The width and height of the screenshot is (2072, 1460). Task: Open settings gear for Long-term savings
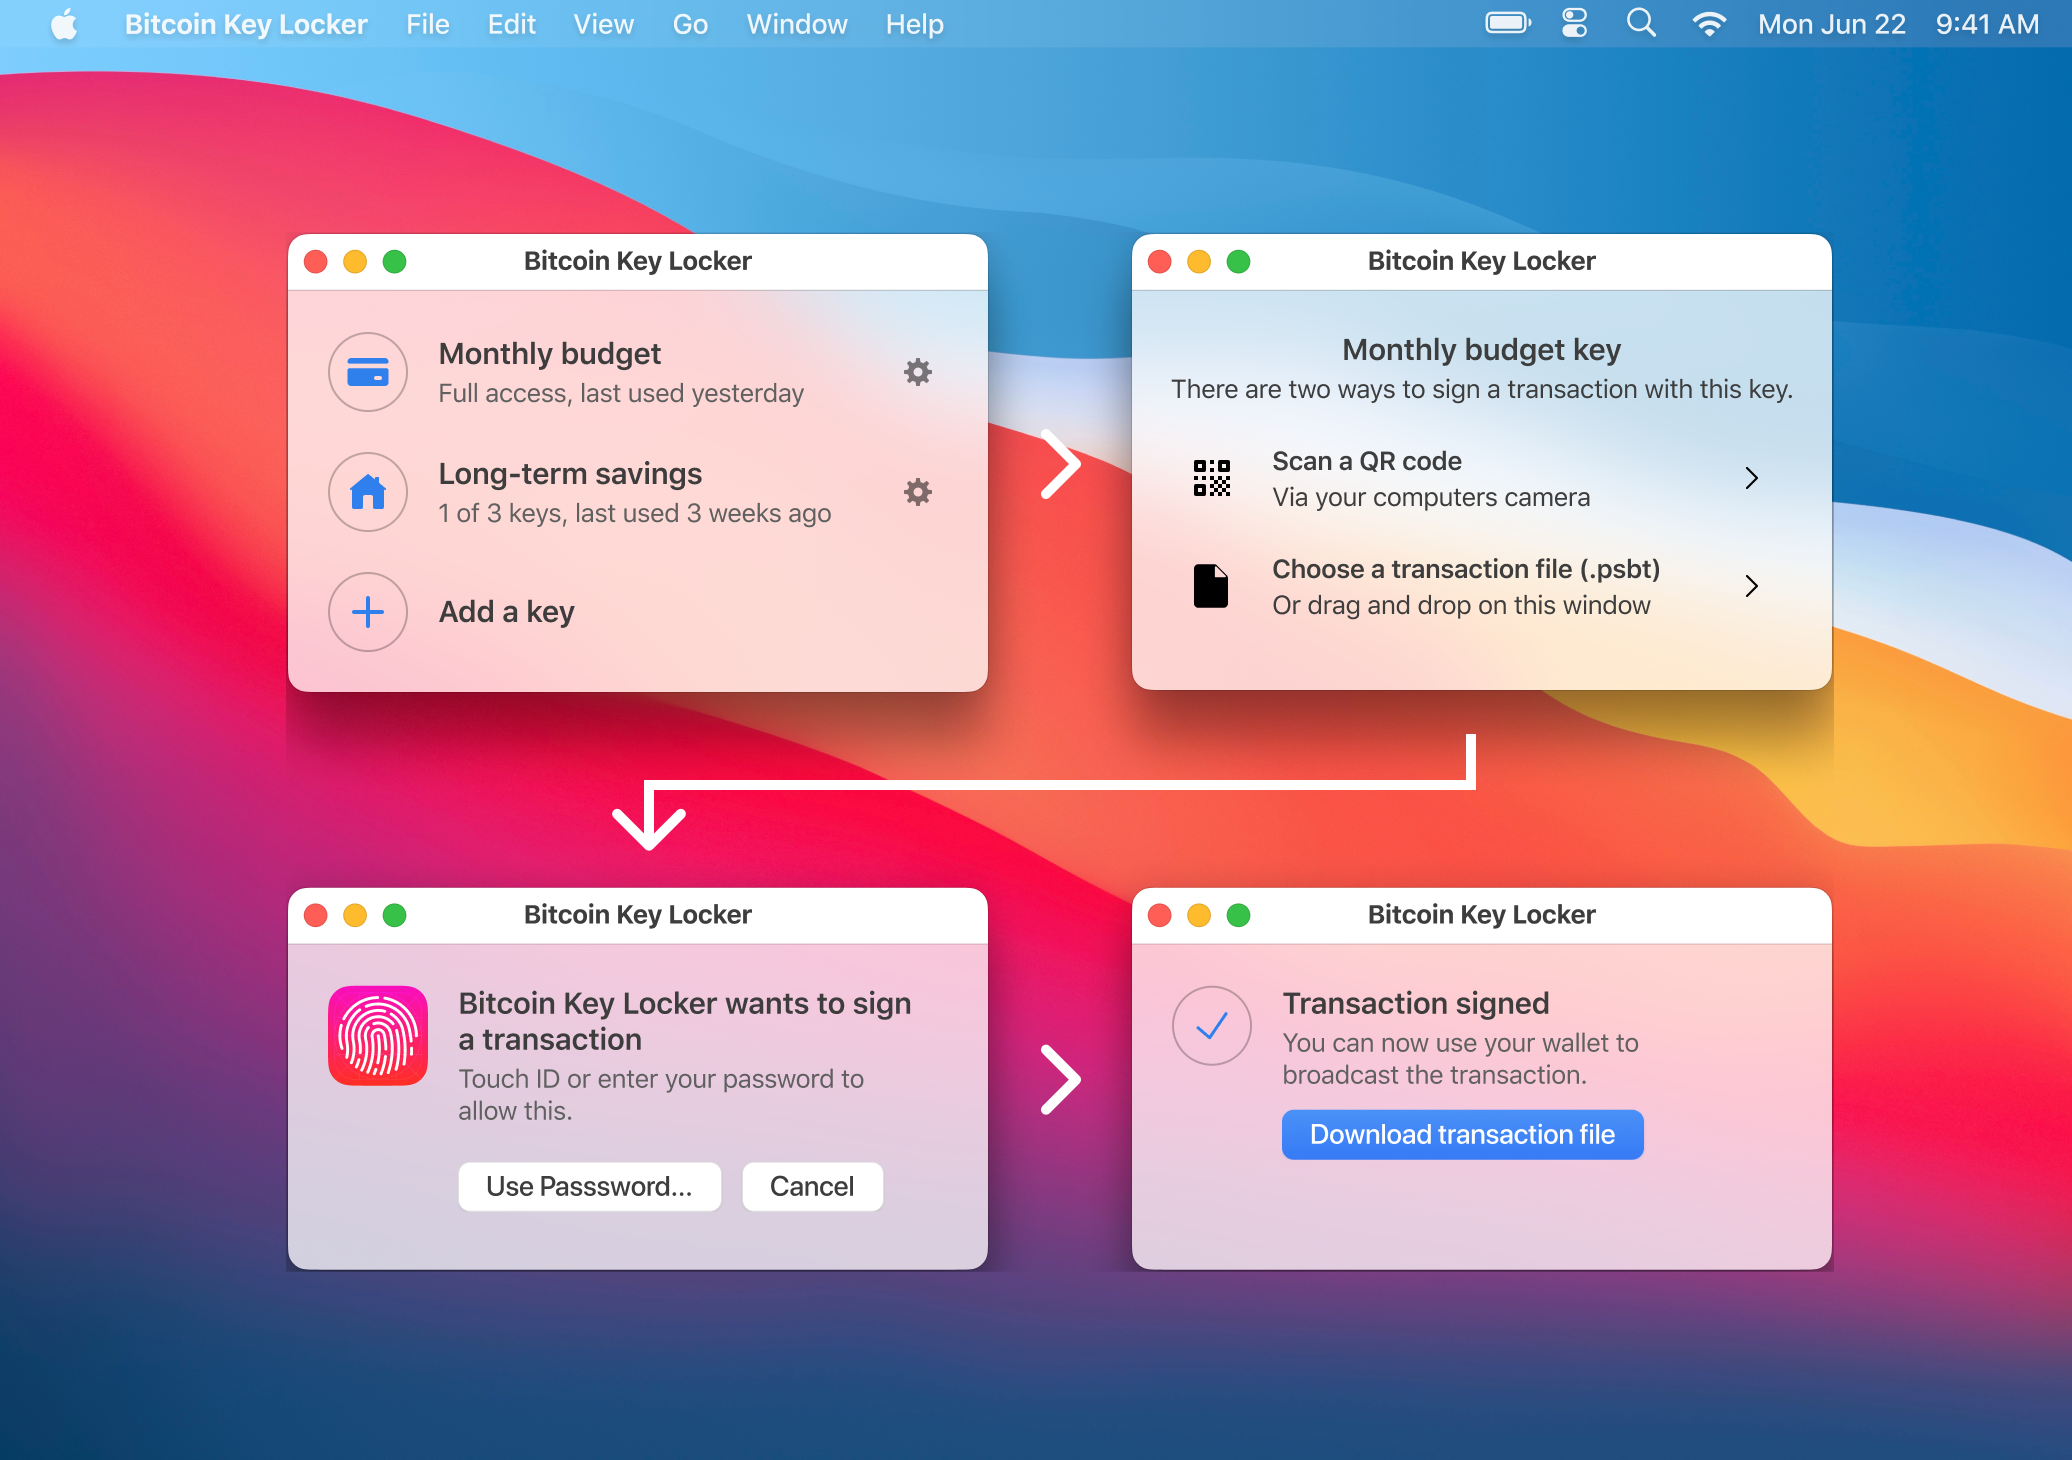pos(917,492)
